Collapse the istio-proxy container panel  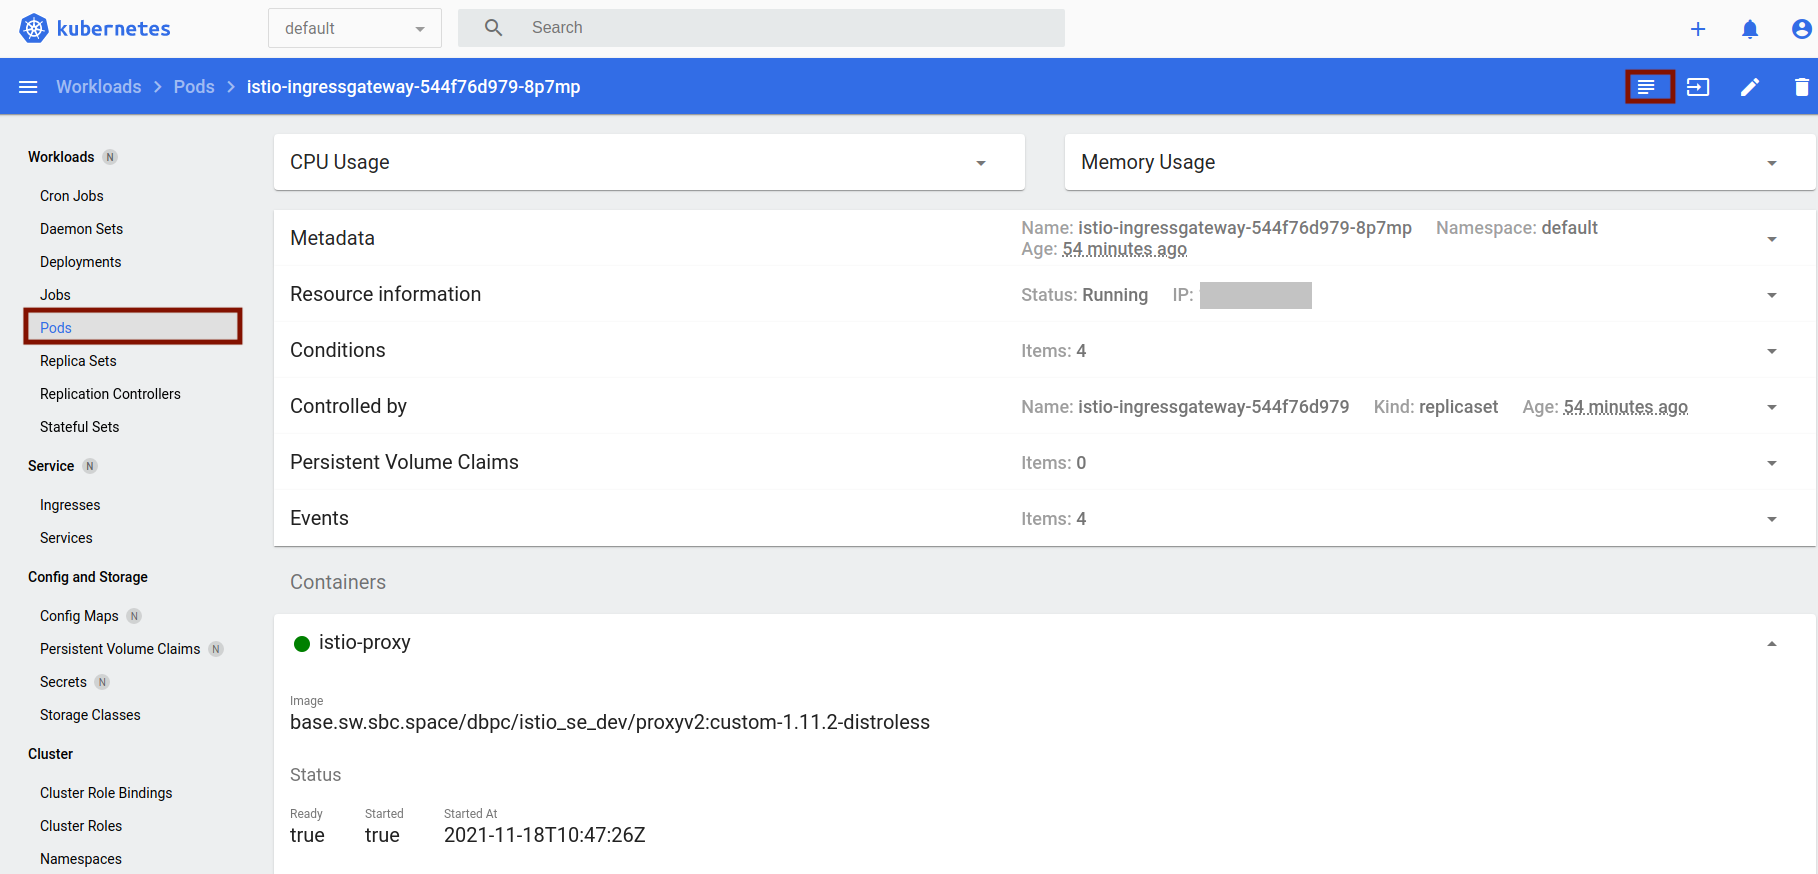tap(1771, 644)
